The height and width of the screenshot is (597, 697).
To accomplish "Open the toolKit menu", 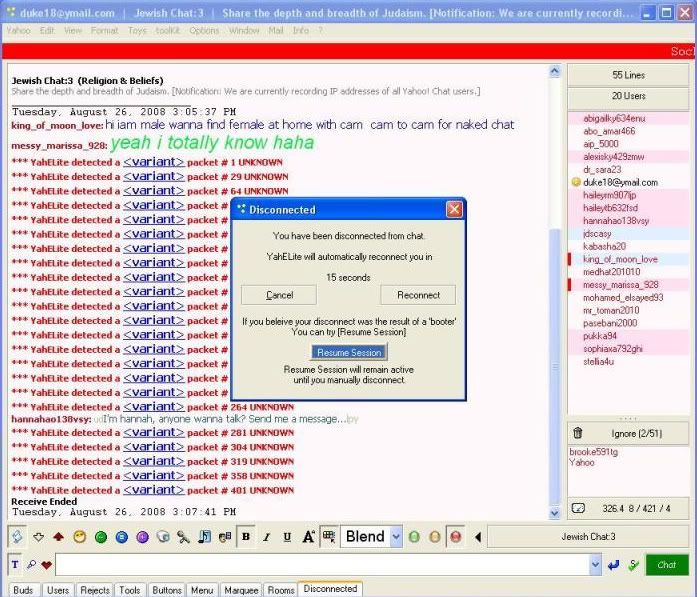I will 168,30.
